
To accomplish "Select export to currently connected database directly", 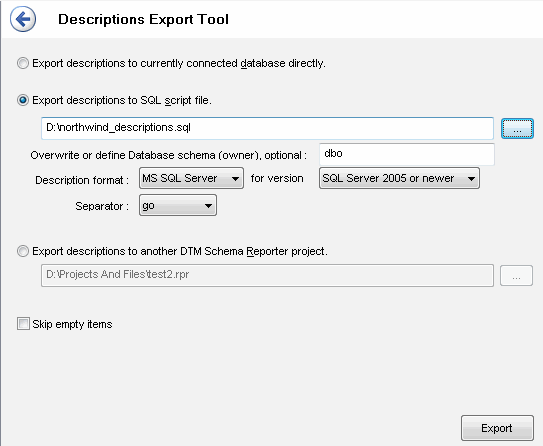I will click(23, 63).
